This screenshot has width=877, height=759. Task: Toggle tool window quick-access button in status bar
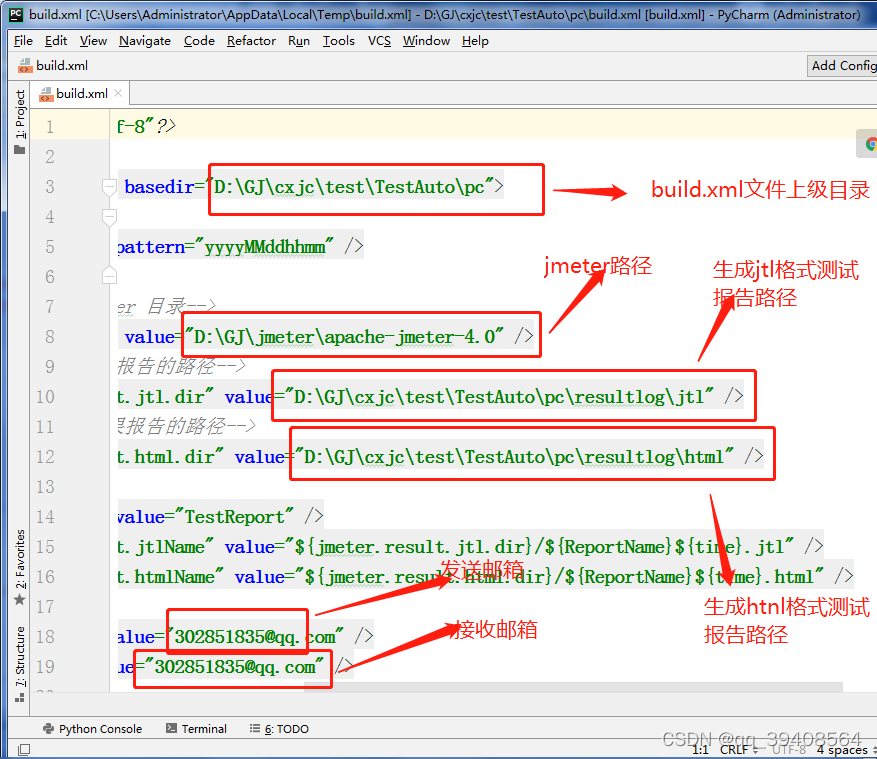[x=23, y=749]
